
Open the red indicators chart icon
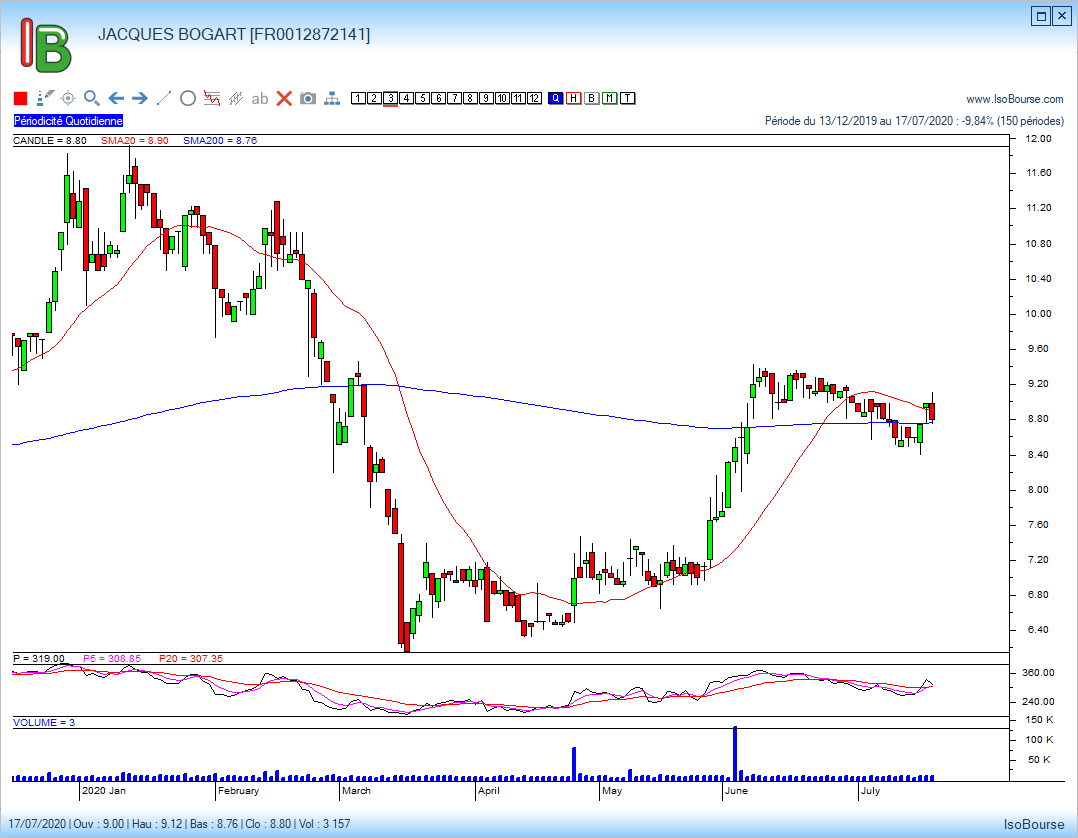[212, 98]
